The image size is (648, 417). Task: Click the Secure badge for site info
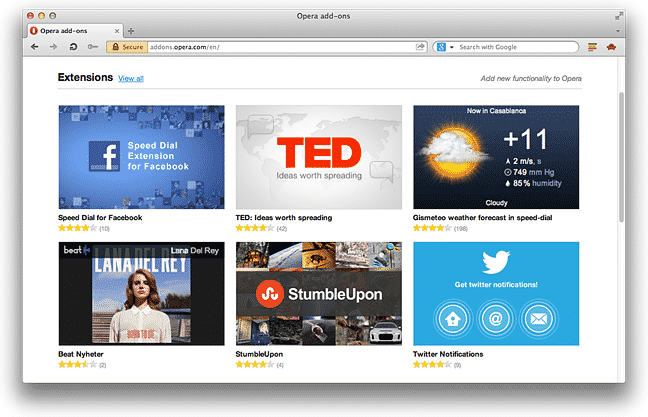click(x=127, y=47)
